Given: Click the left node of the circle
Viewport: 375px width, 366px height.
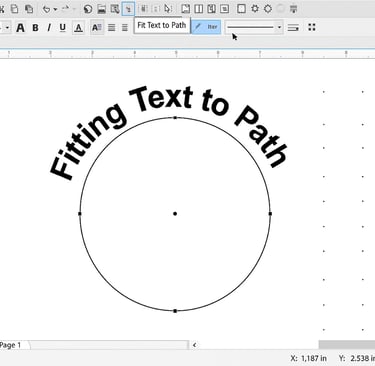Looking at the screenshot, I should [x=80, y=213].
